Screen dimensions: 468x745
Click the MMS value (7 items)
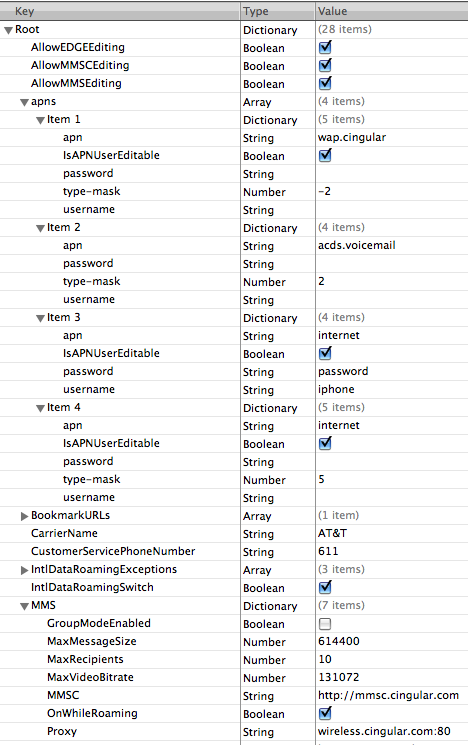tap(342, 606)
